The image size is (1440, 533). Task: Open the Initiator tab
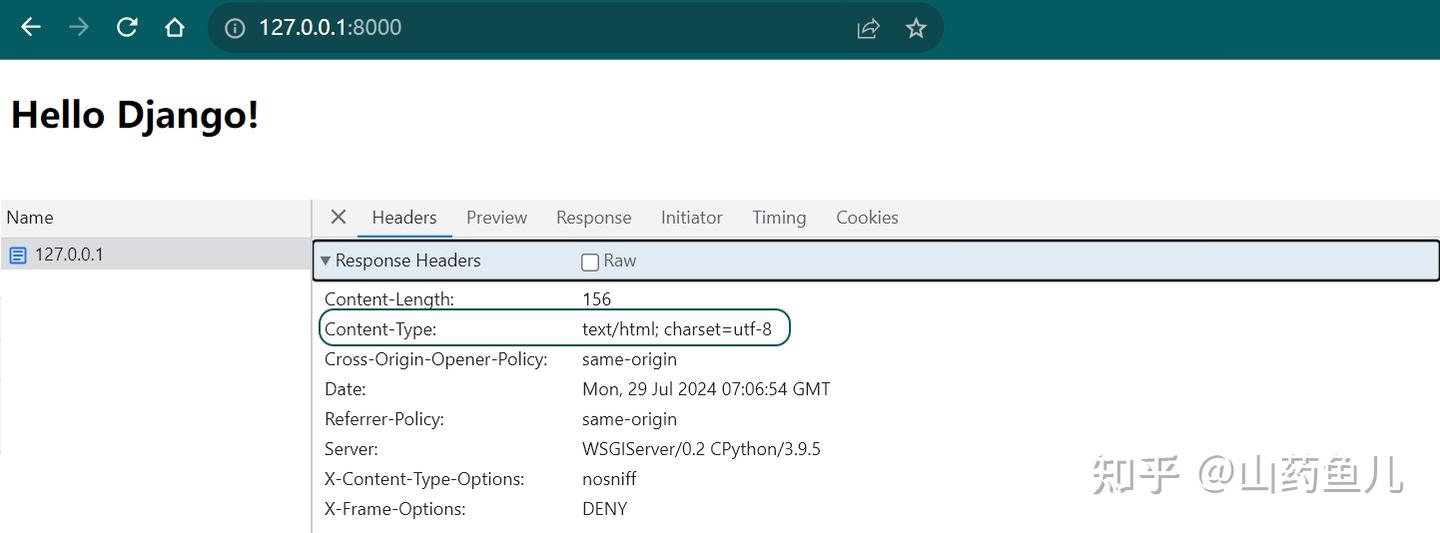(x=691, y=217)
